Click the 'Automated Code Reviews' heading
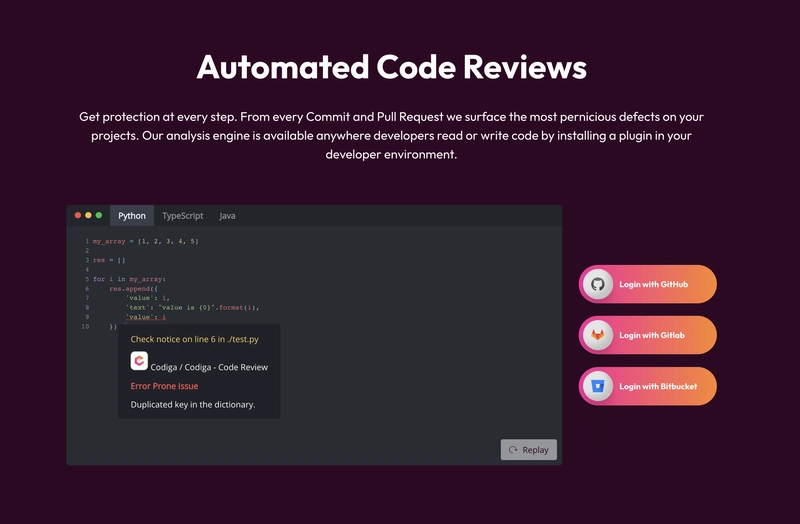 click(392, 67)
